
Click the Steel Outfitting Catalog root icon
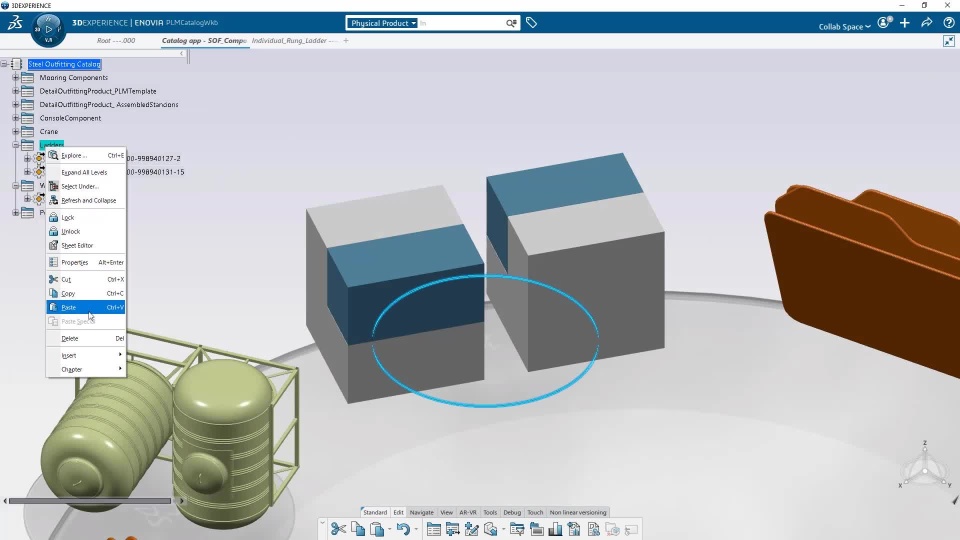coord(17,64)
